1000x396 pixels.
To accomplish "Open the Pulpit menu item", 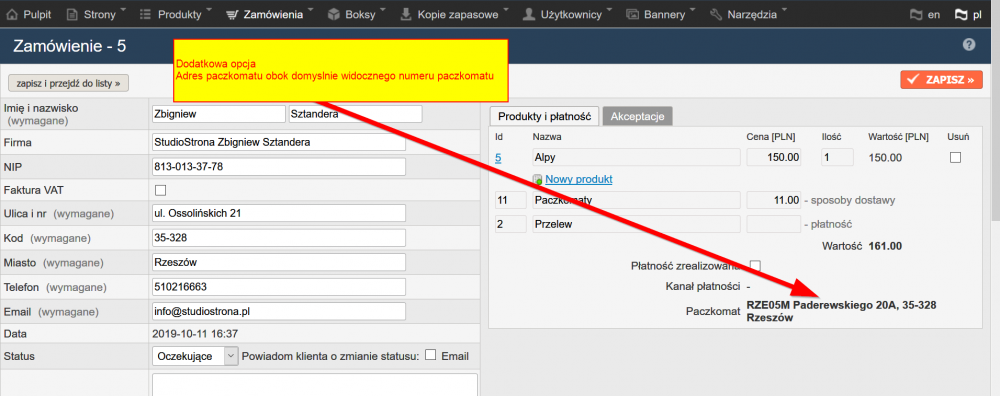I will [30, 14].
